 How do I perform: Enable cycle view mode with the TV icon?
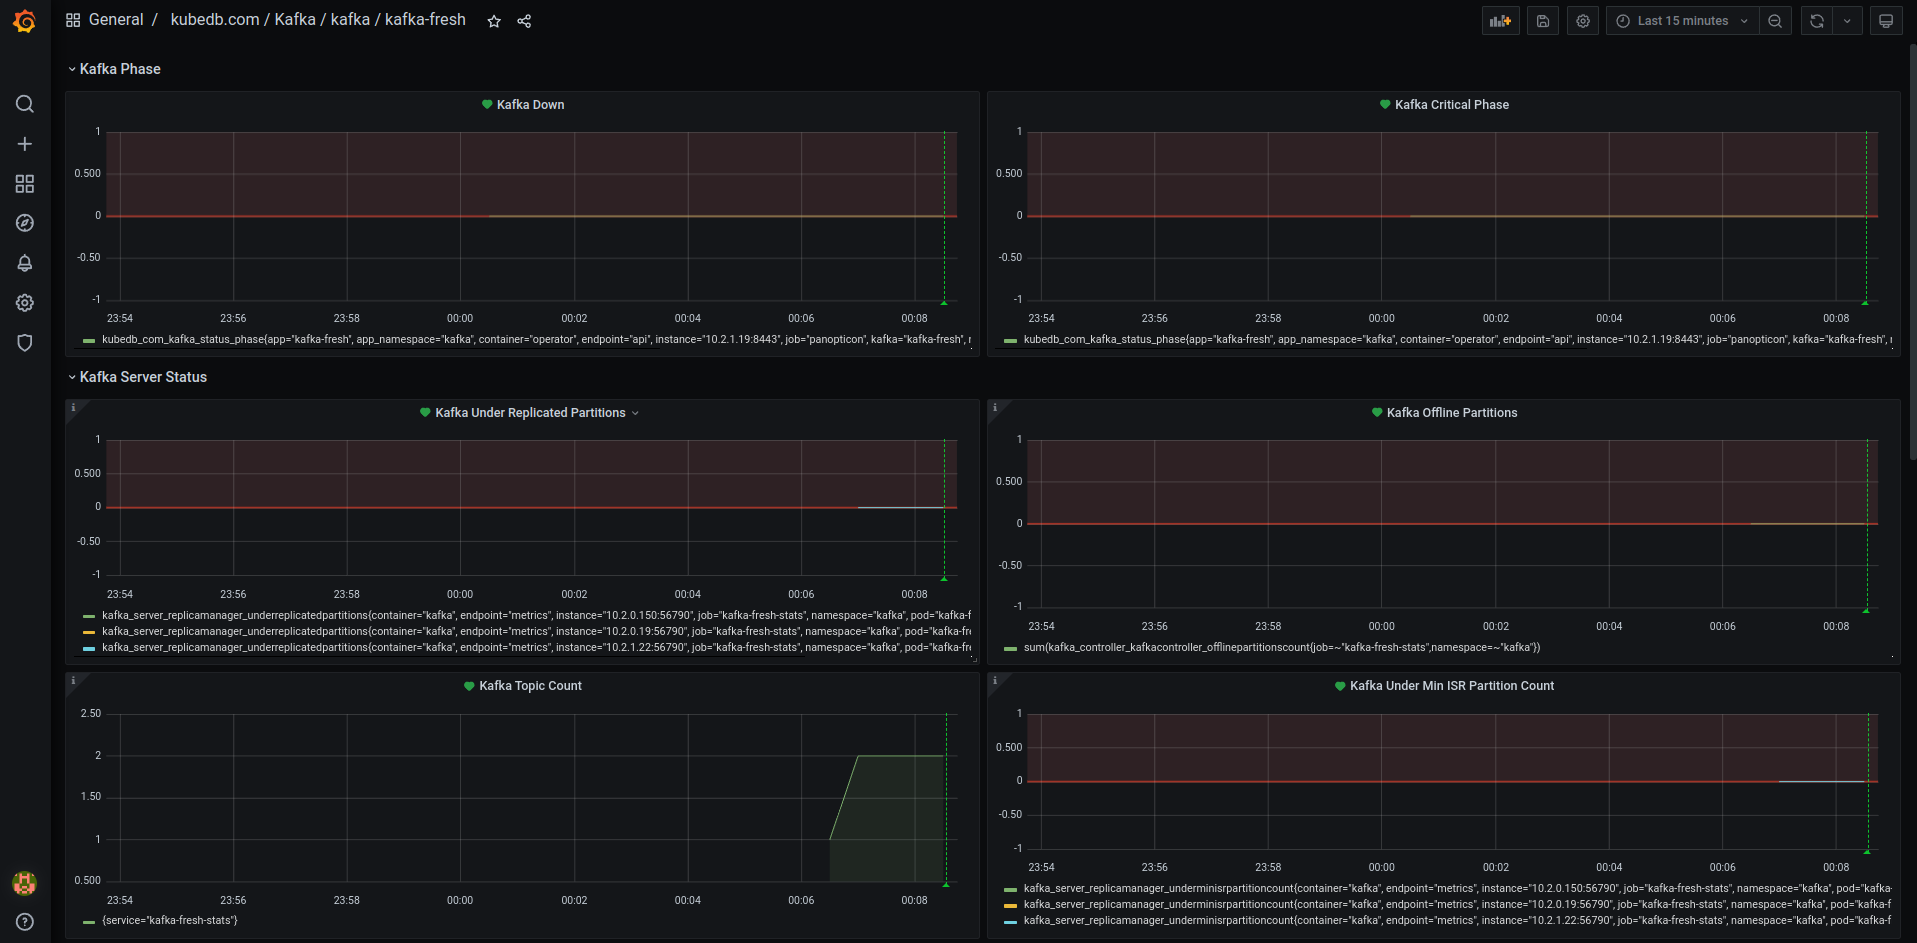pos(1886,20)
